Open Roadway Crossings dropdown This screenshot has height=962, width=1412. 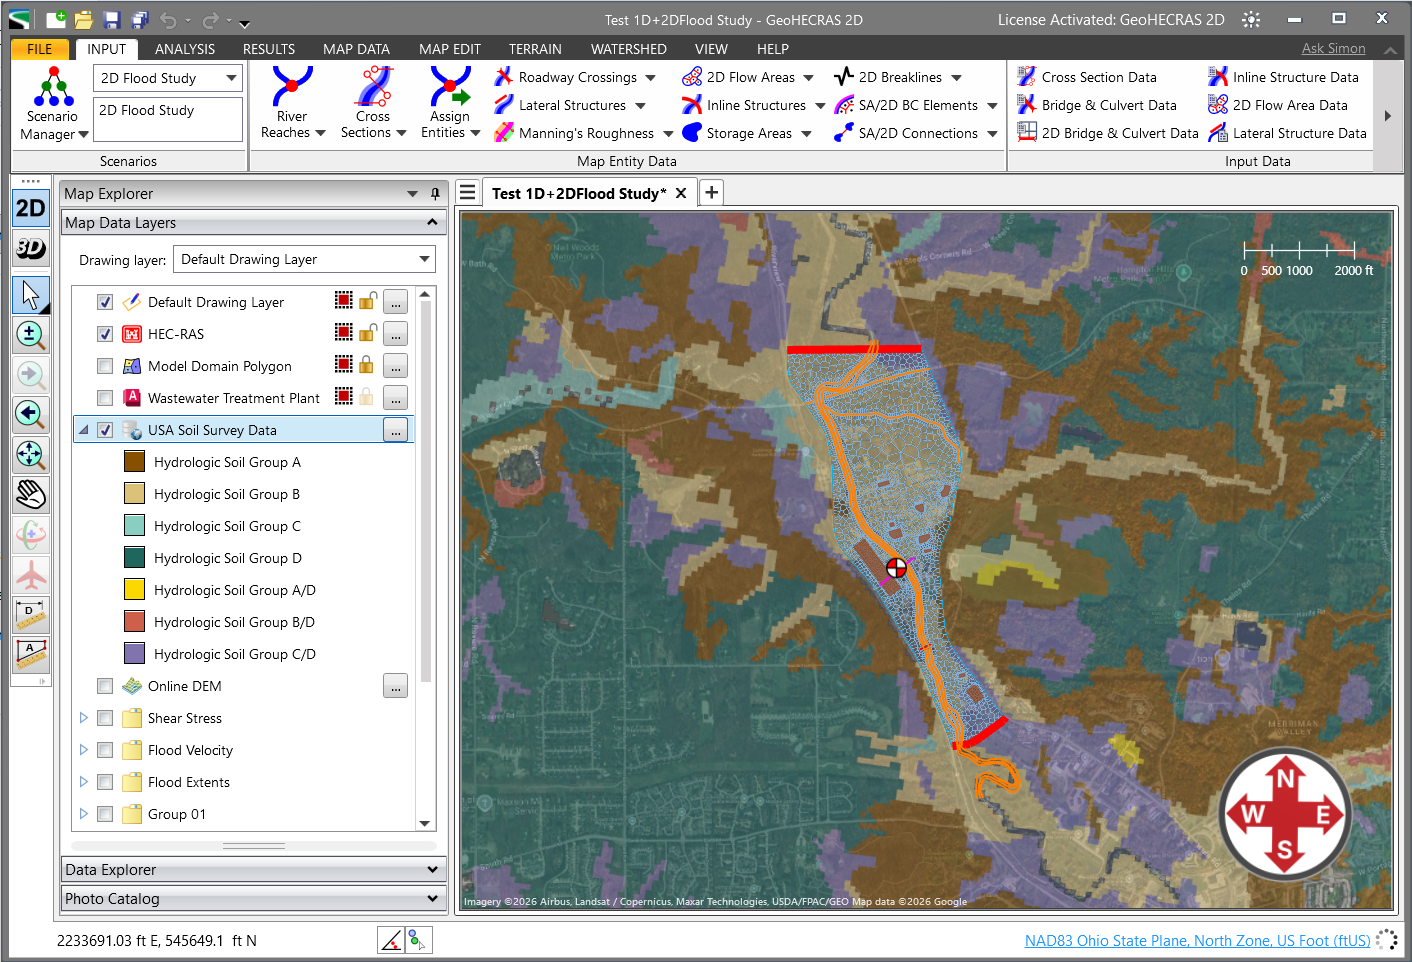650,77
